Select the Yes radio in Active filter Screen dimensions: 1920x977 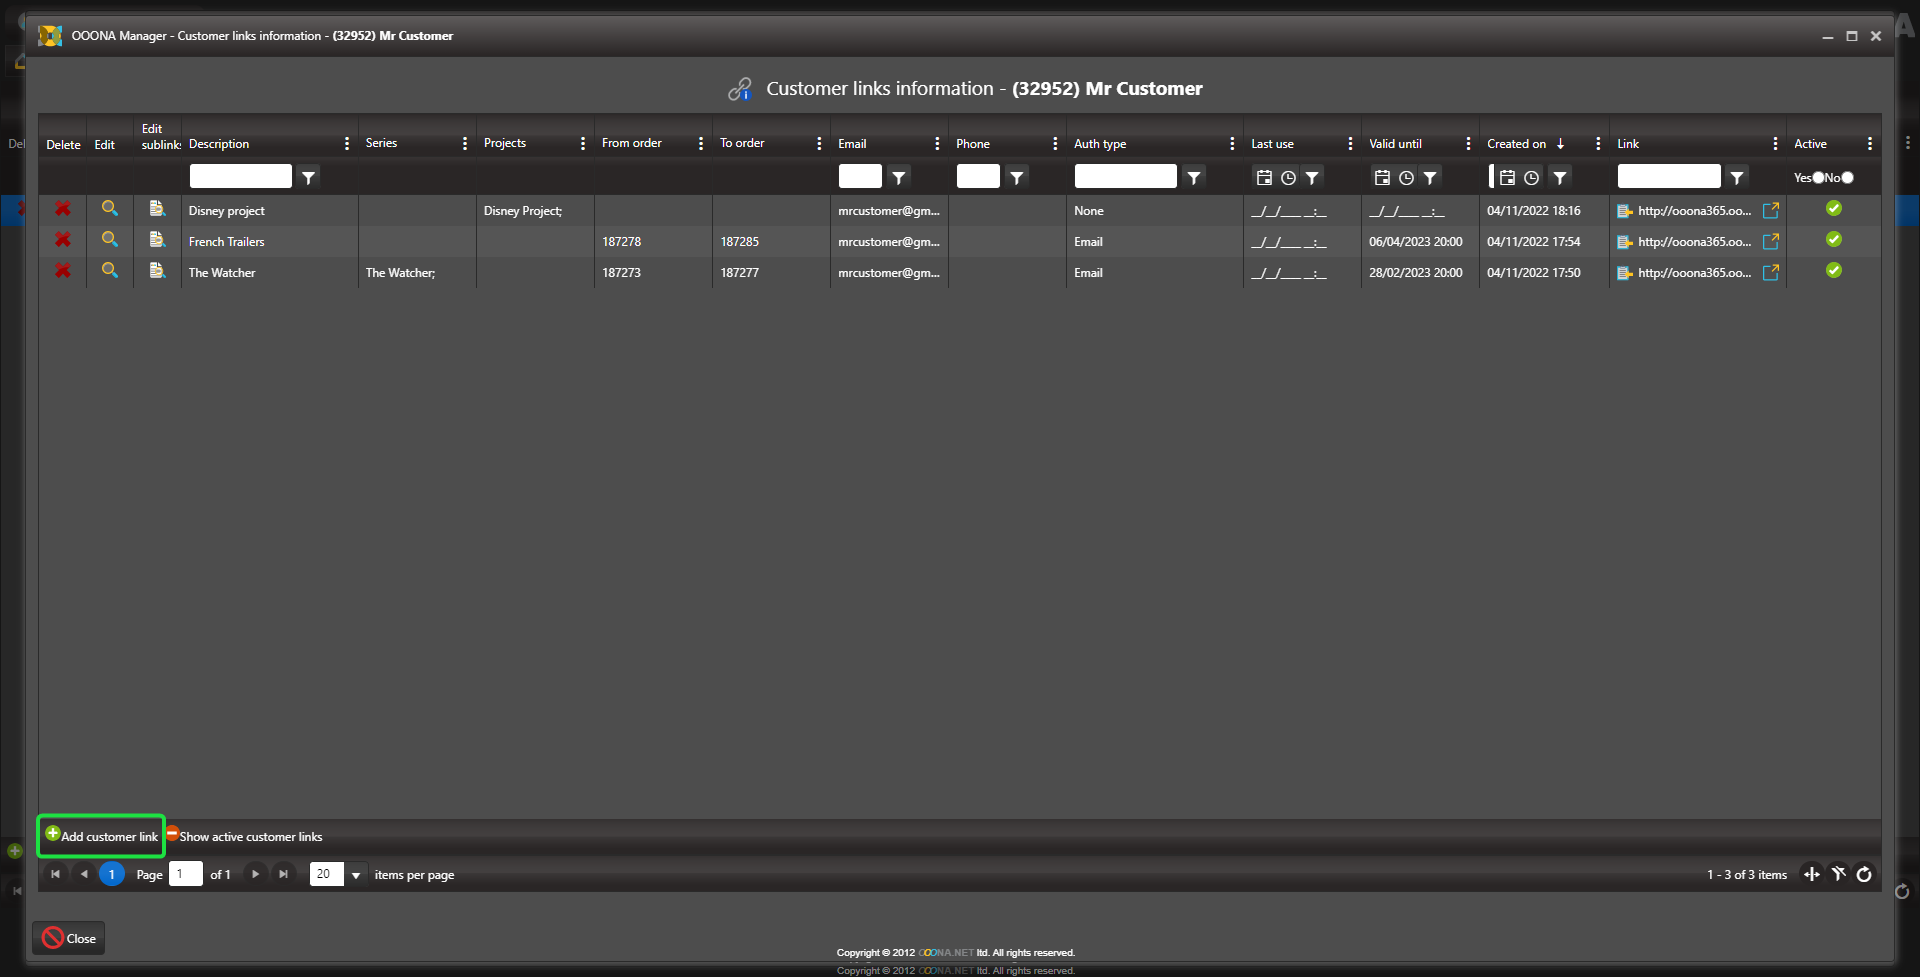[1818, 177]
